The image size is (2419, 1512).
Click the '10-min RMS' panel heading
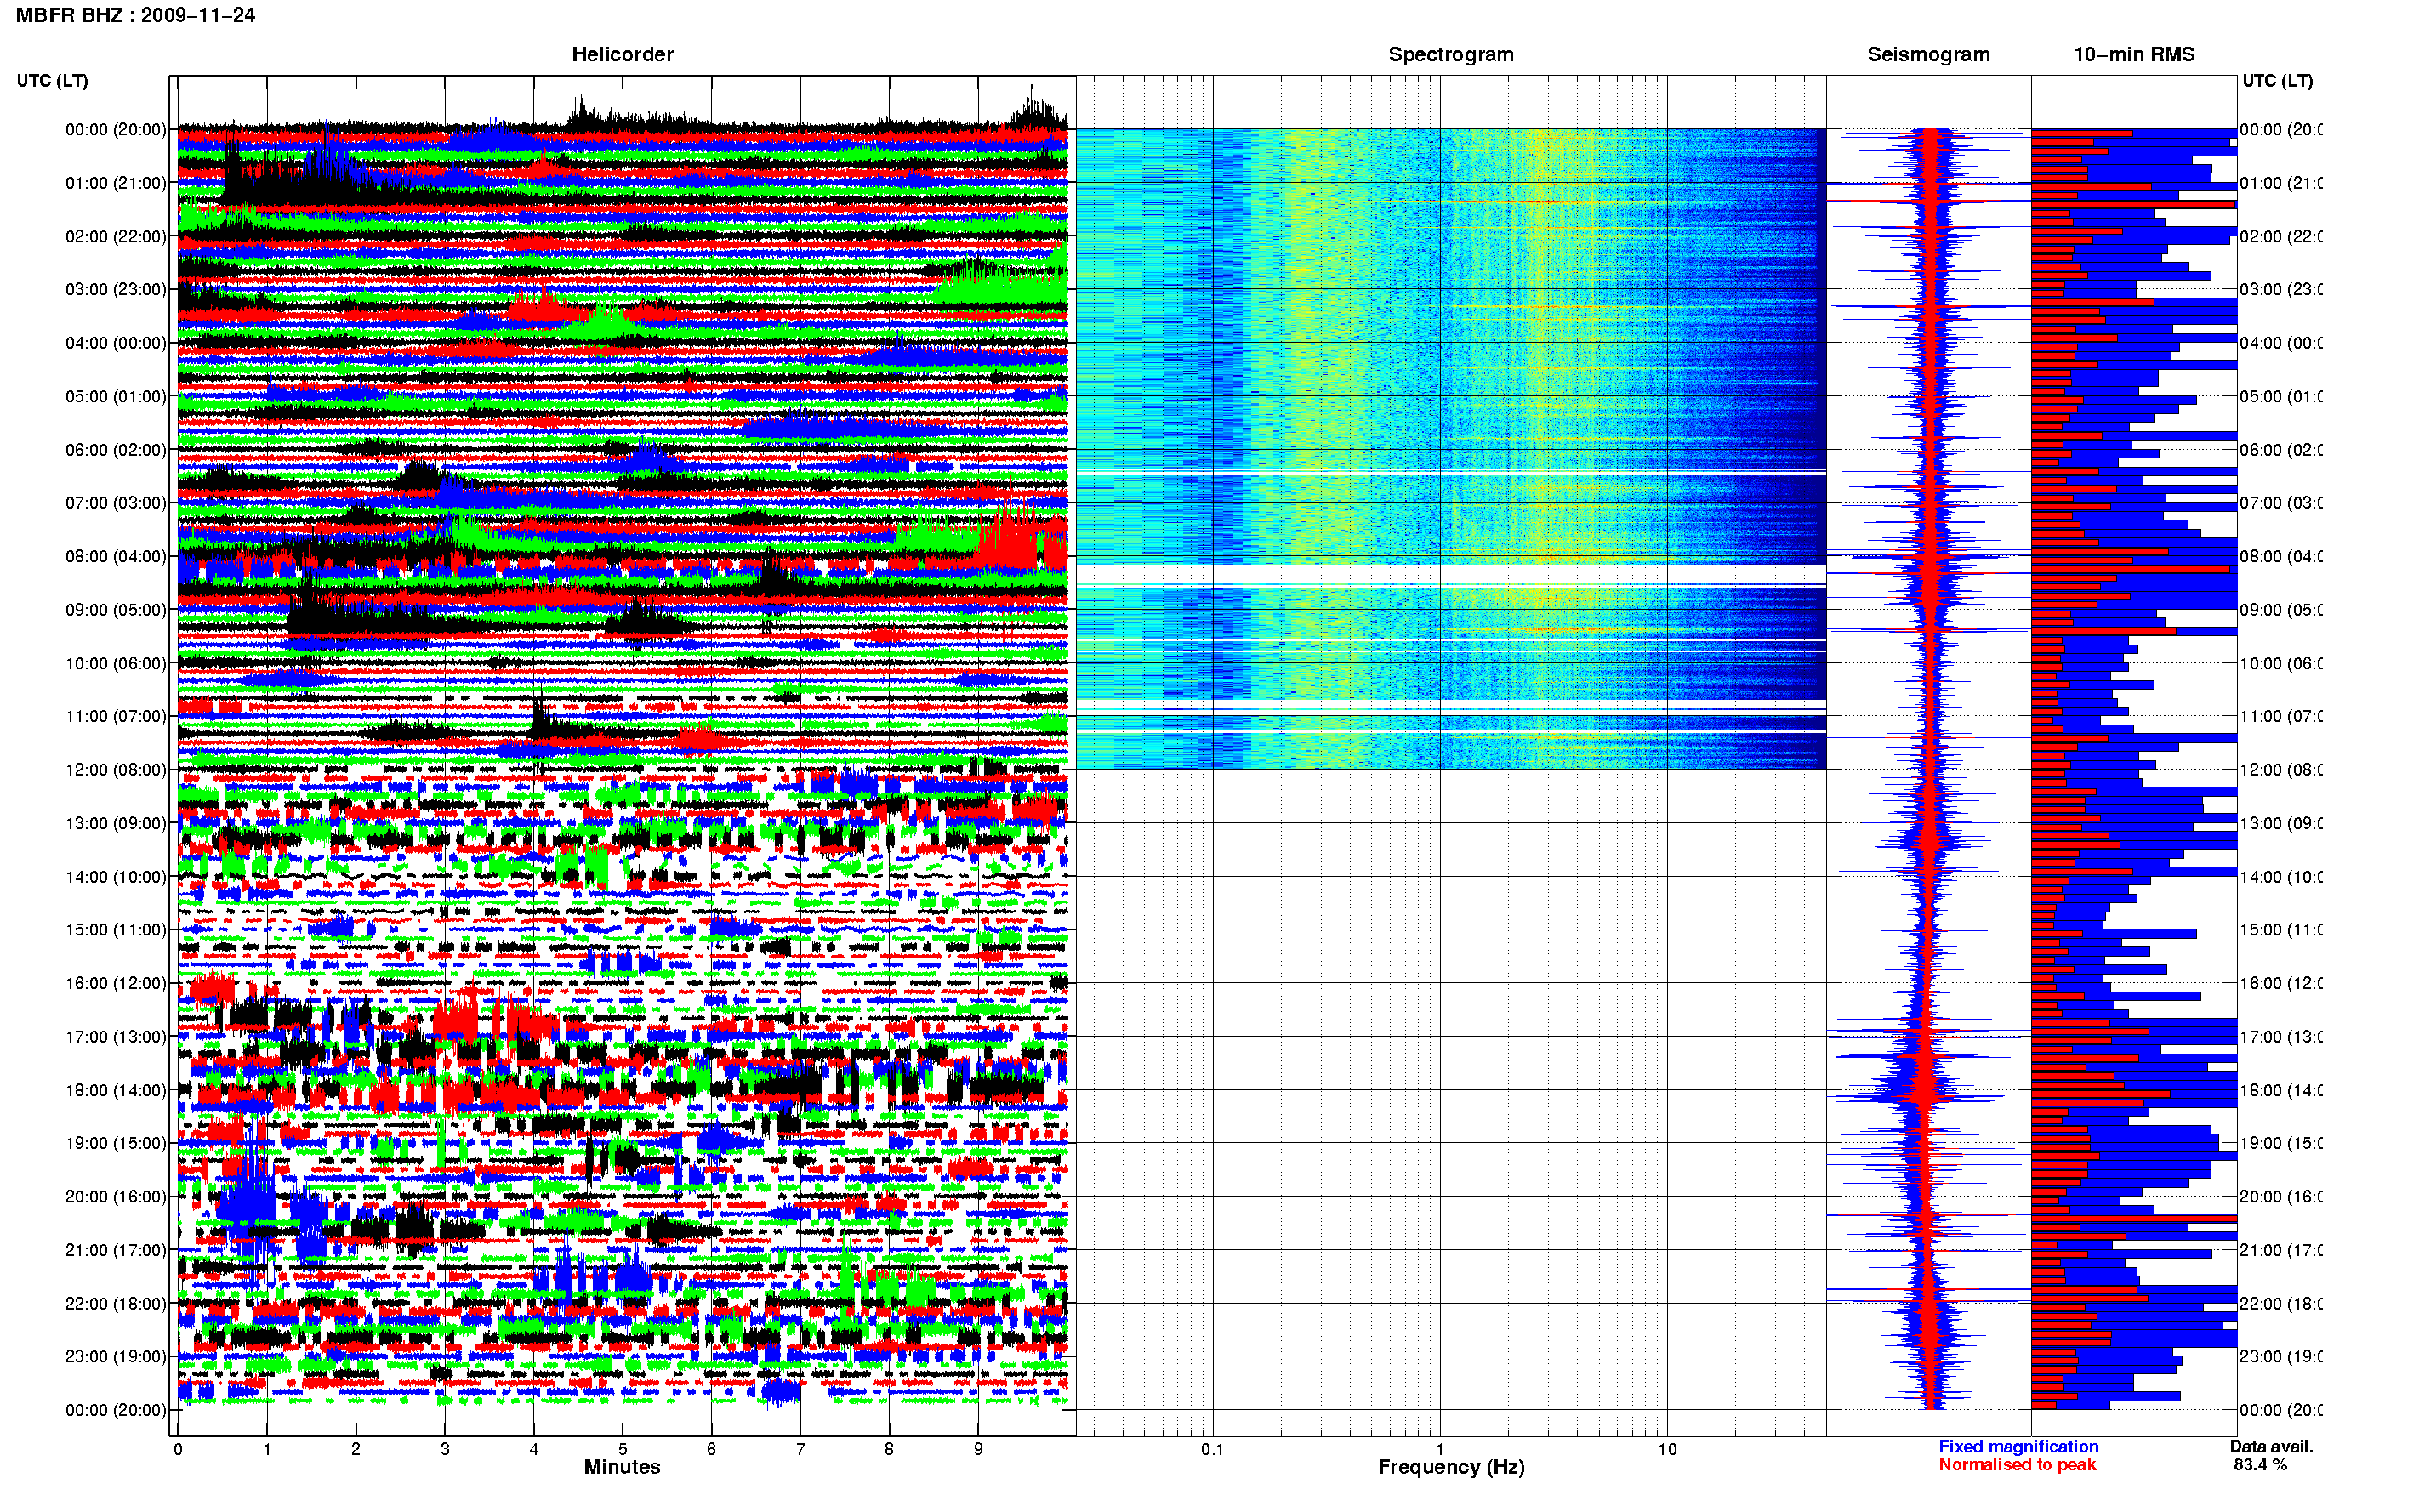click(x=2134, y=54)
